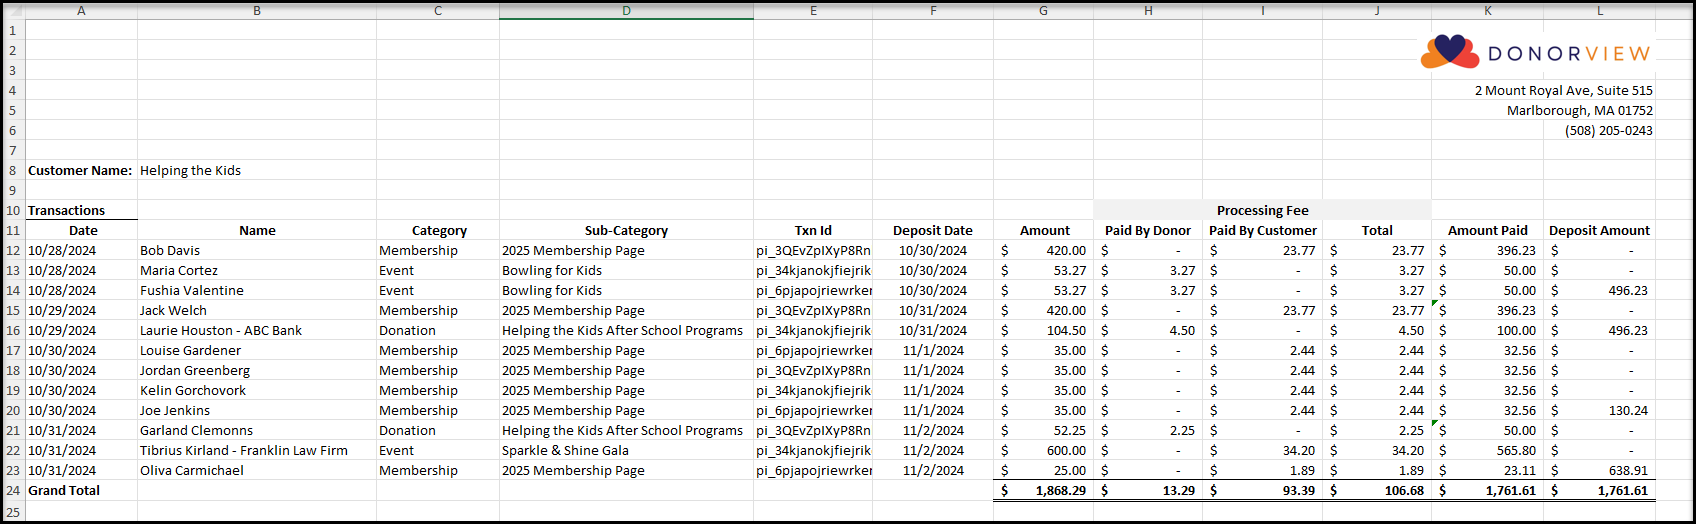Click Tibrius Kirland - Franklin Law Firm cell
The height and width of the screenshot is (524, 1696).
[257, 451]
